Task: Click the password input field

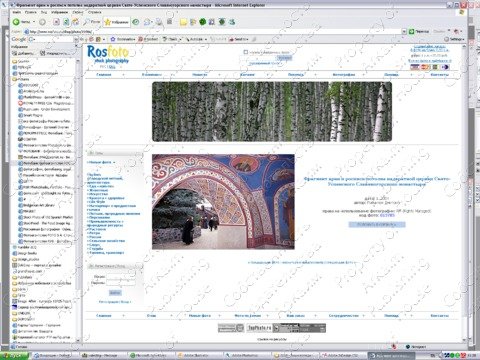Action: (121, 283)
